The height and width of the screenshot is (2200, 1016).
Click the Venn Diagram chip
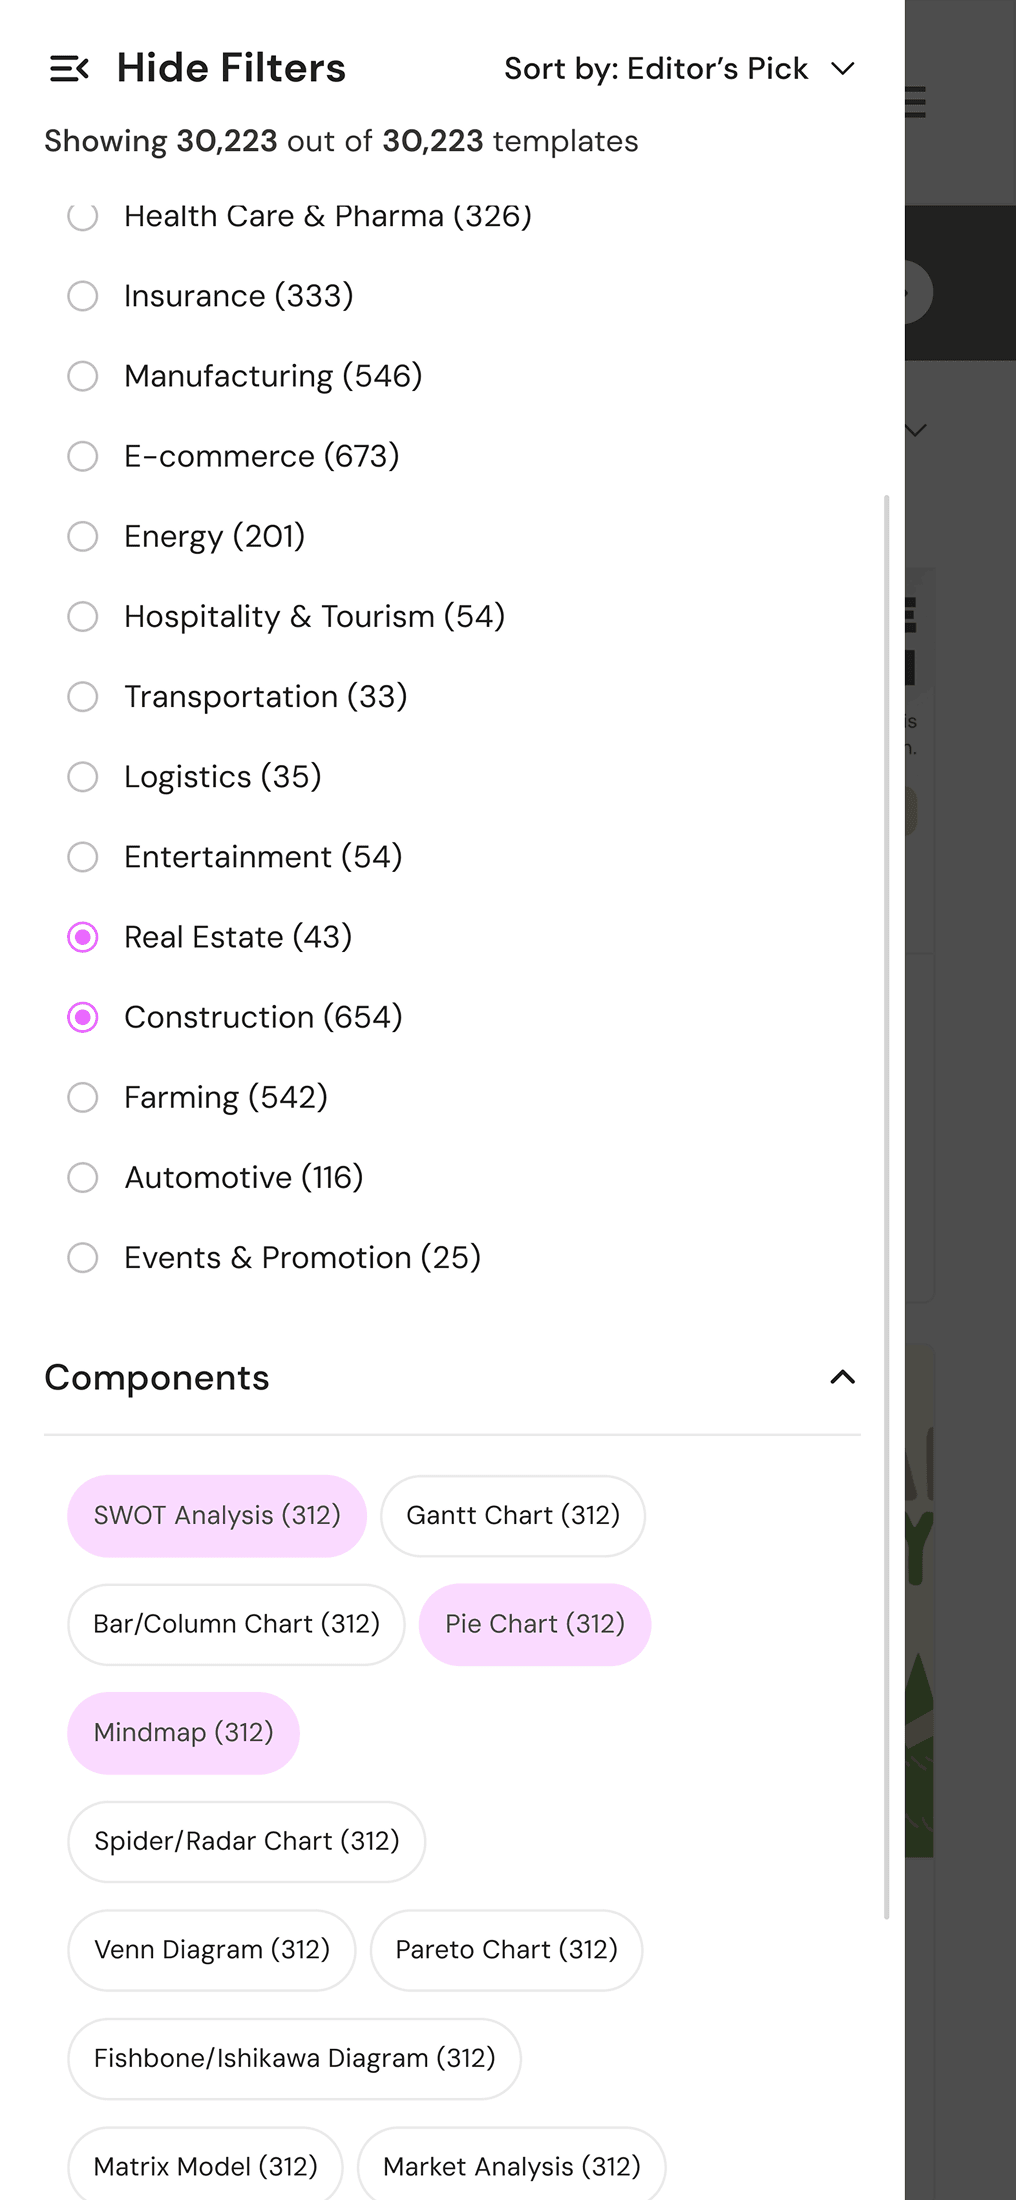(212, 1950)
